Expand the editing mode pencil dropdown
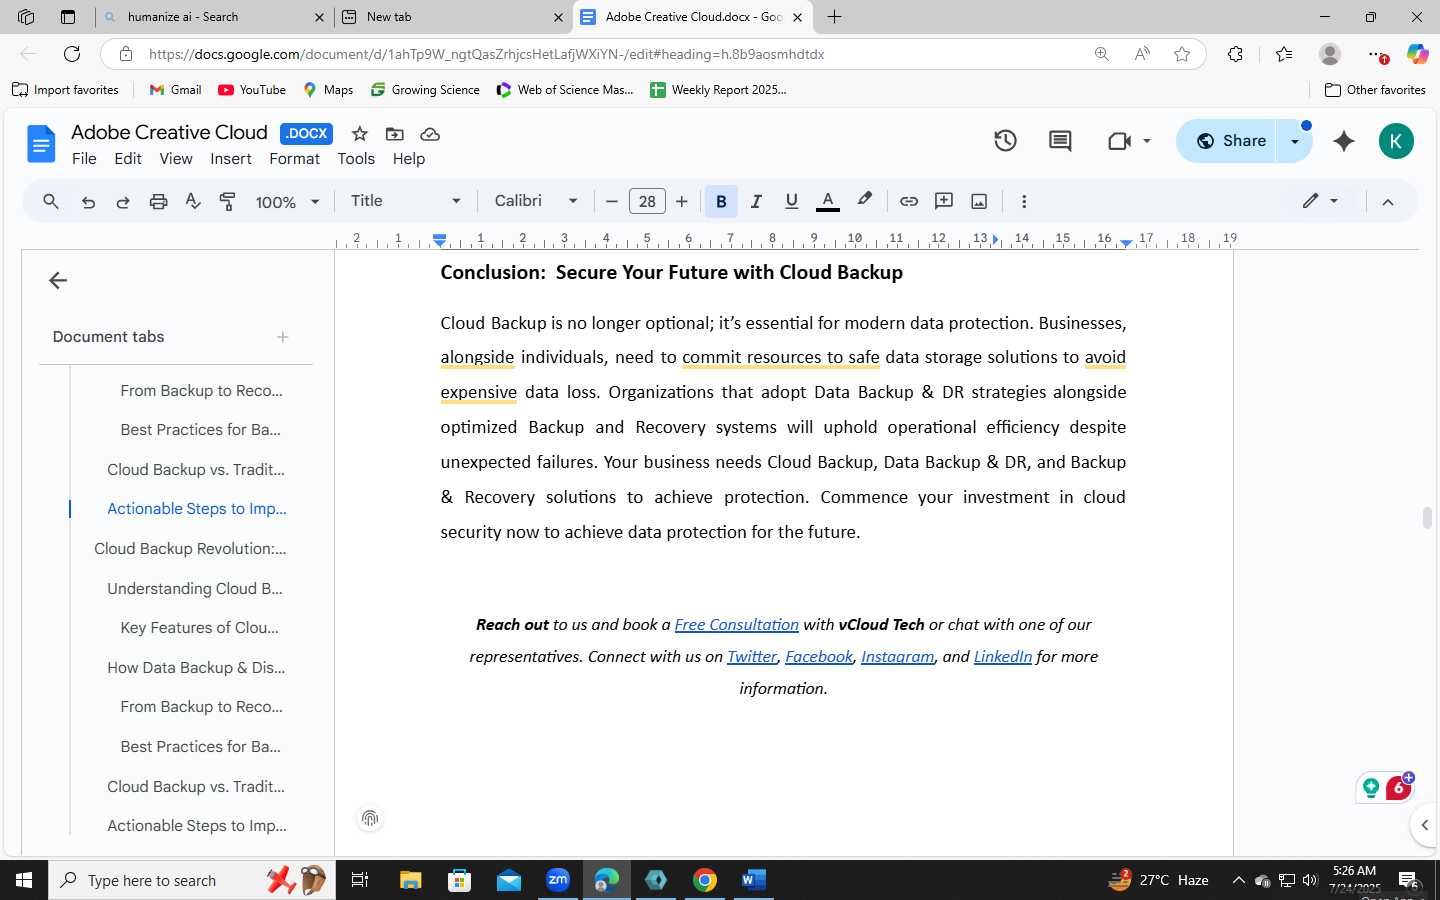The height and width of the screenshot is (900, 1440). pos(1320,201)
